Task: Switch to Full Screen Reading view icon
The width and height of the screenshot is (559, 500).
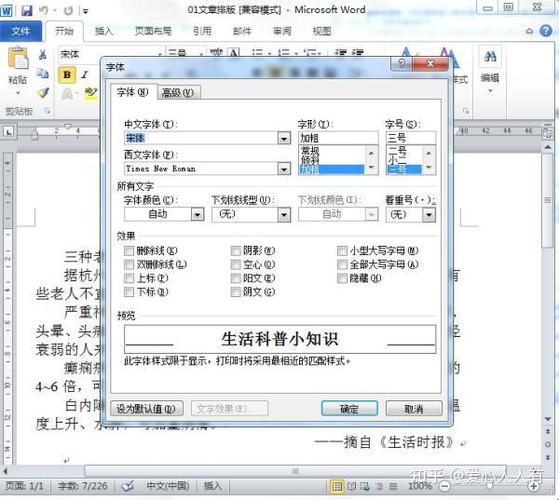Action: [352, 486]
